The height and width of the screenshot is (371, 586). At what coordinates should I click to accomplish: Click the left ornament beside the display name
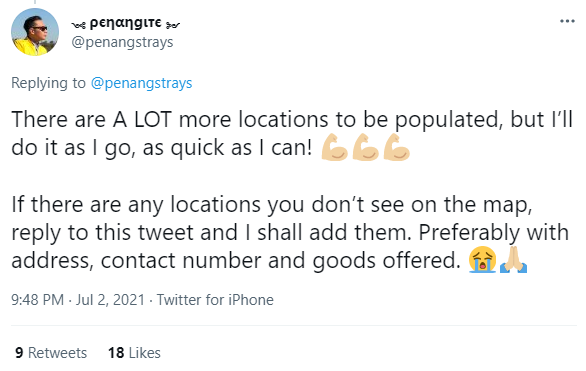(x=78, y=25)
